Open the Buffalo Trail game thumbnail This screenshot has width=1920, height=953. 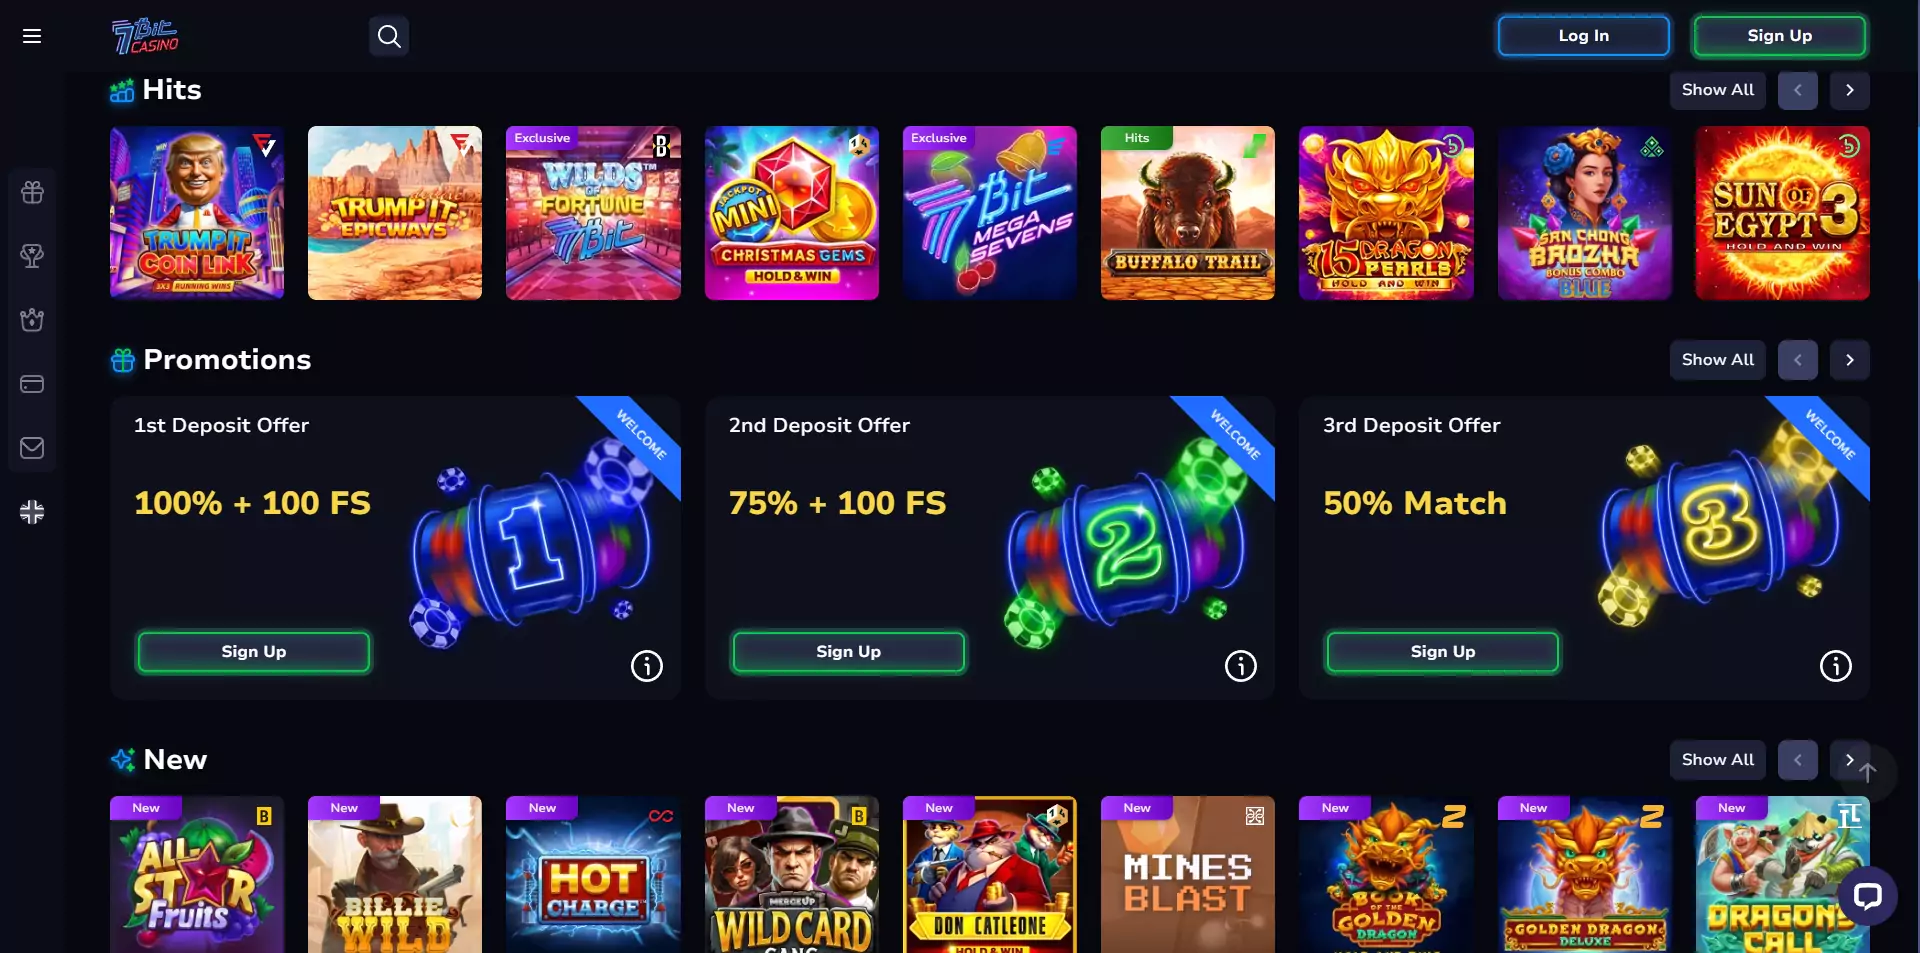pos(1188,213)
